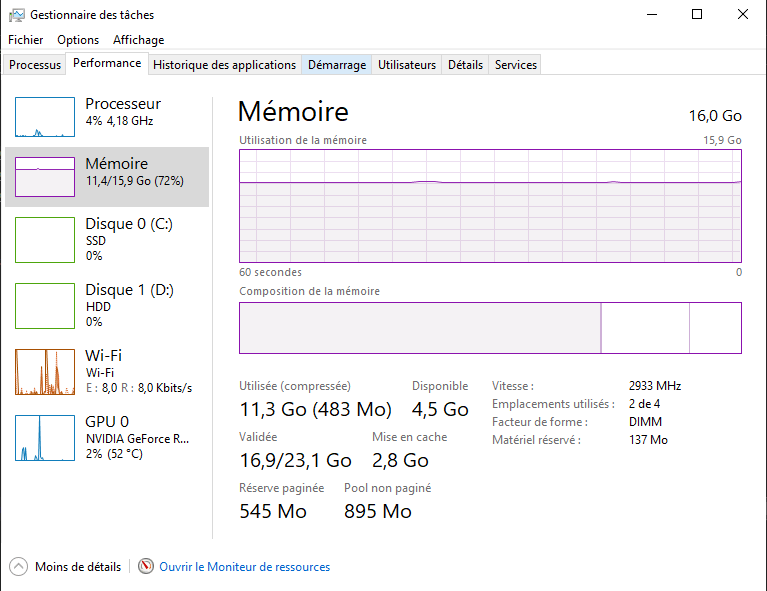
Task: Click the Resource Monitor gauge icon
Action: click(146, 567)
